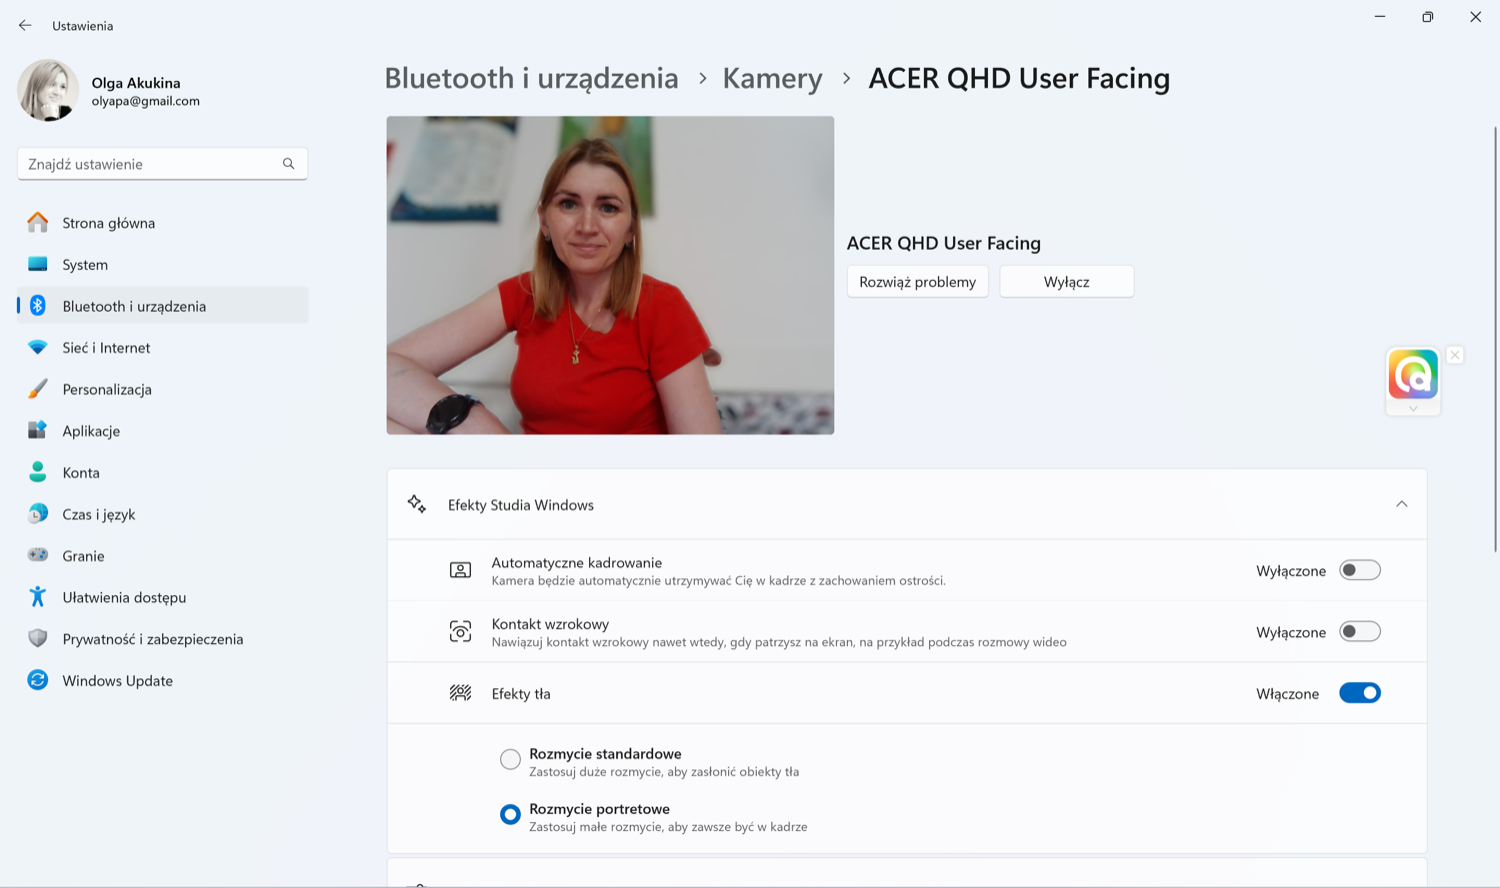Open Granie settings category

coord(162,555)
